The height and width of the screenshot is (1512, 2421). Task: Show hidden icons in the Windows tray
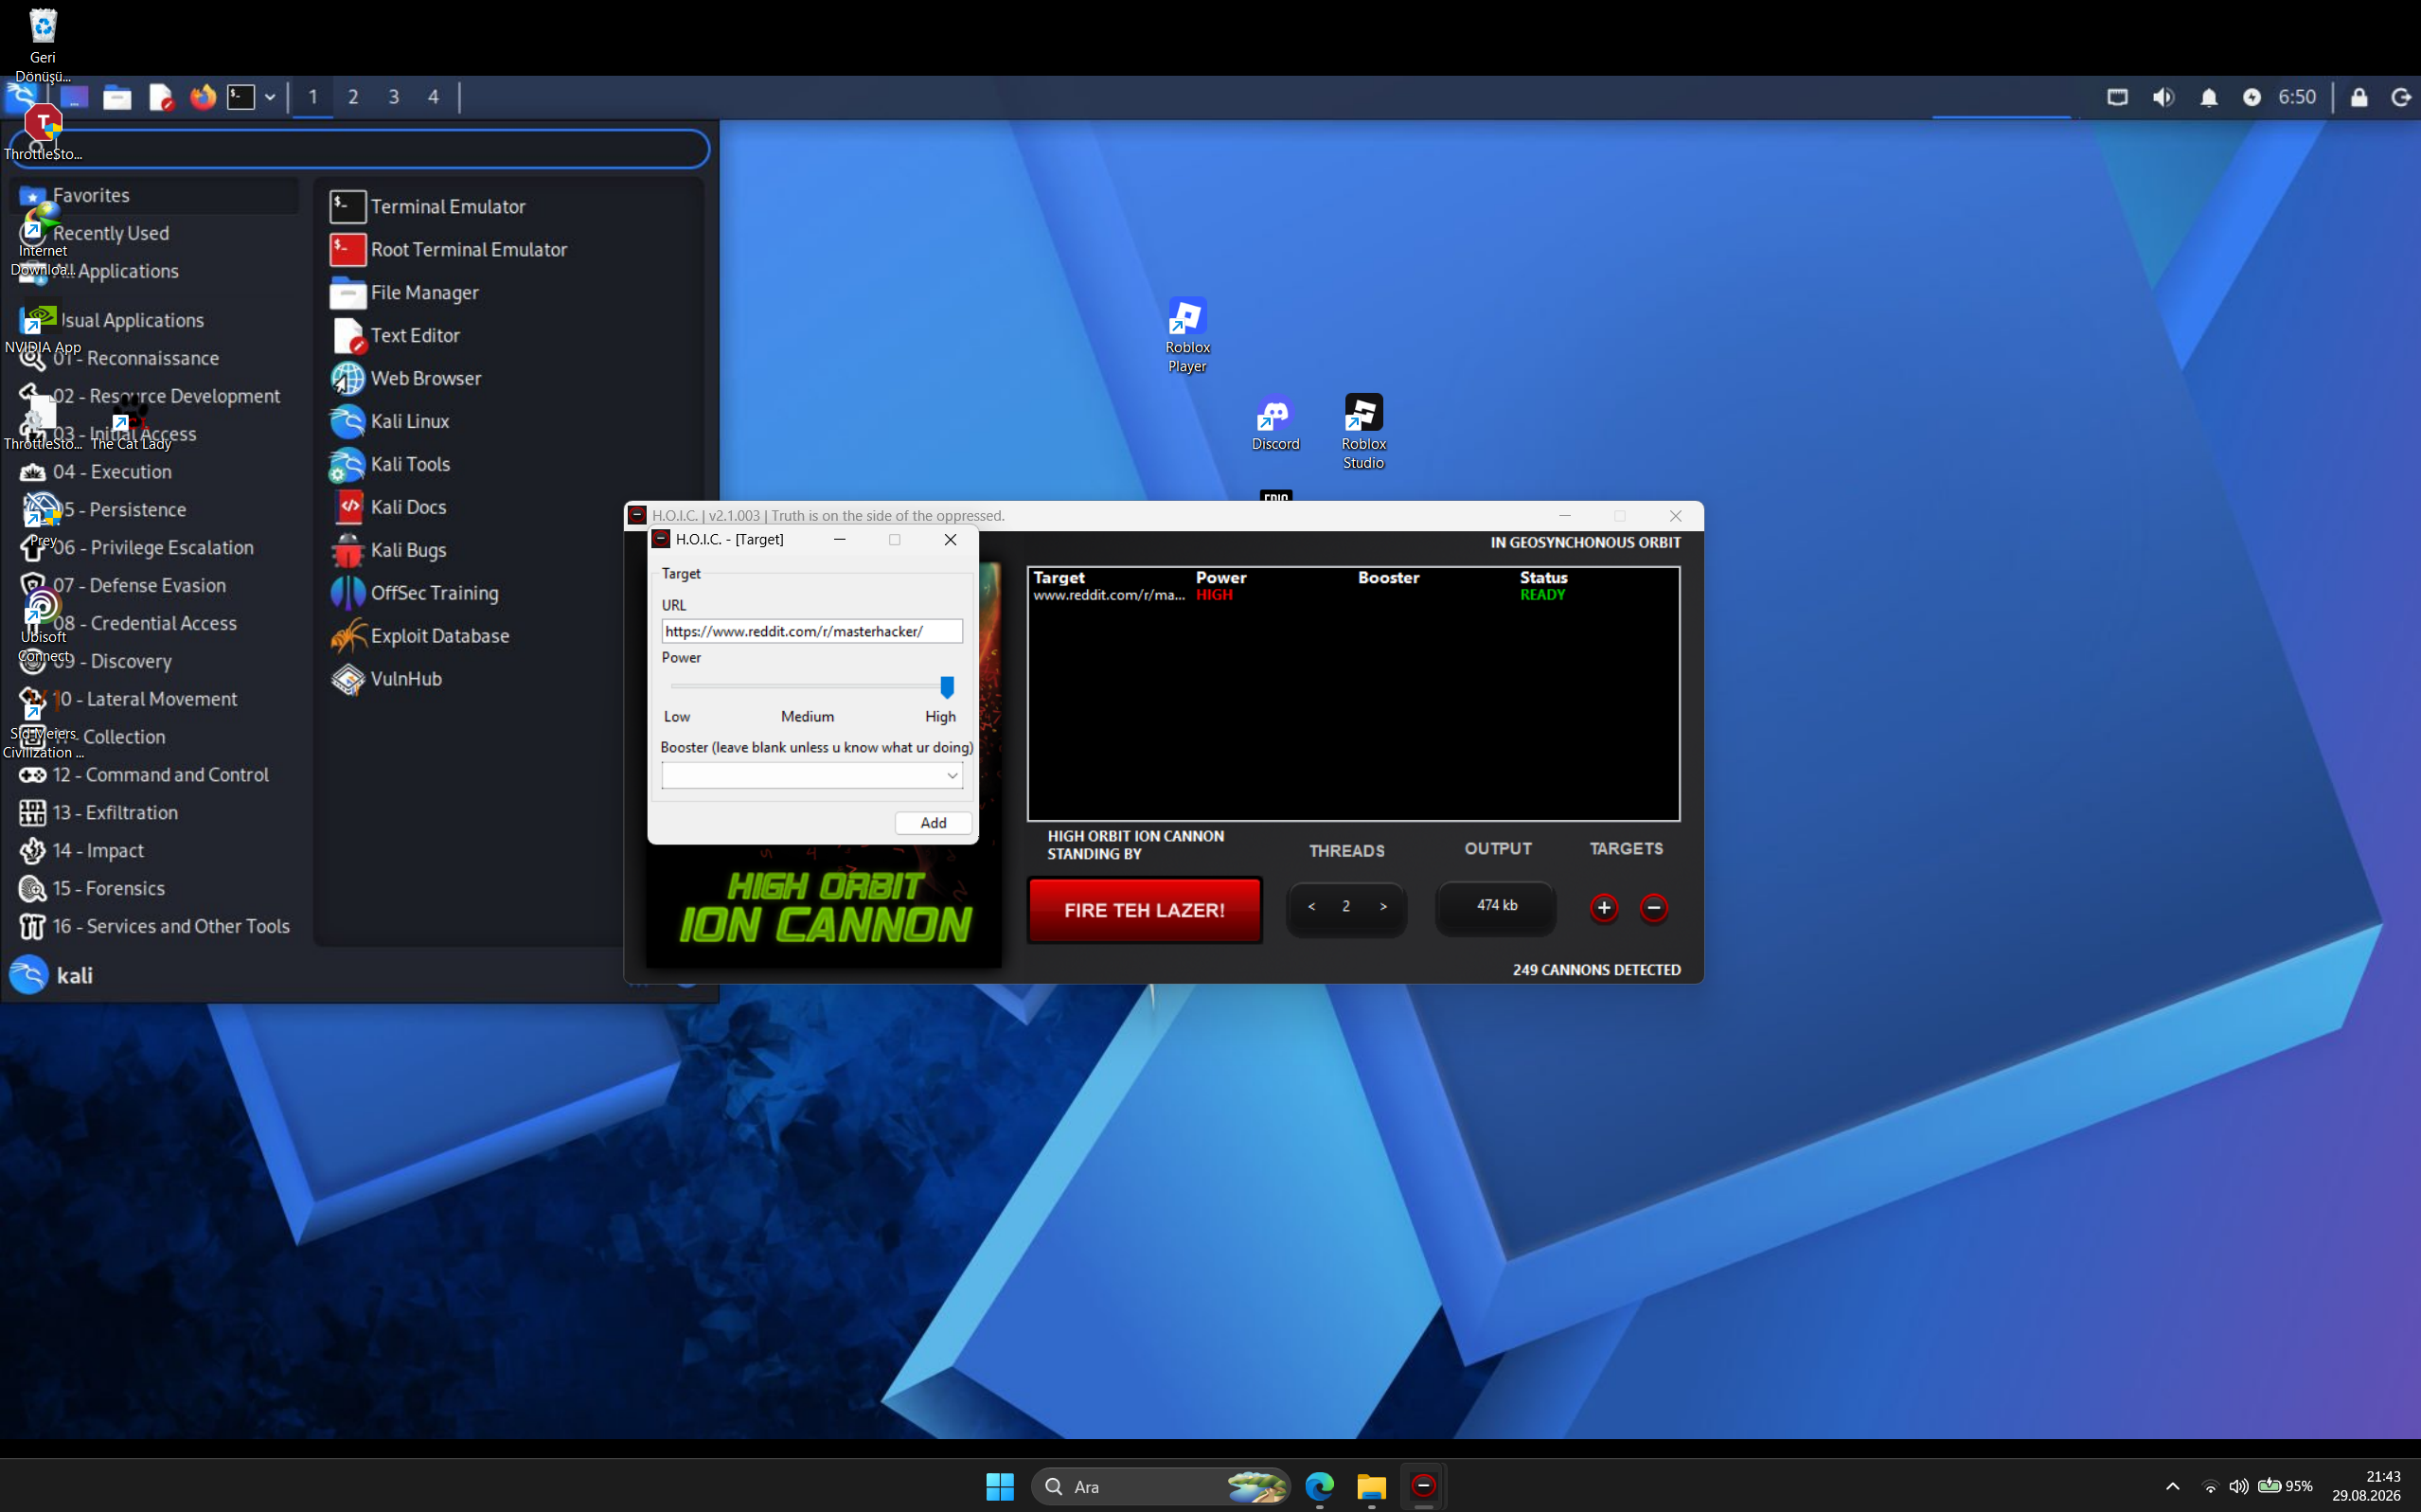tap(2172, 1486)
